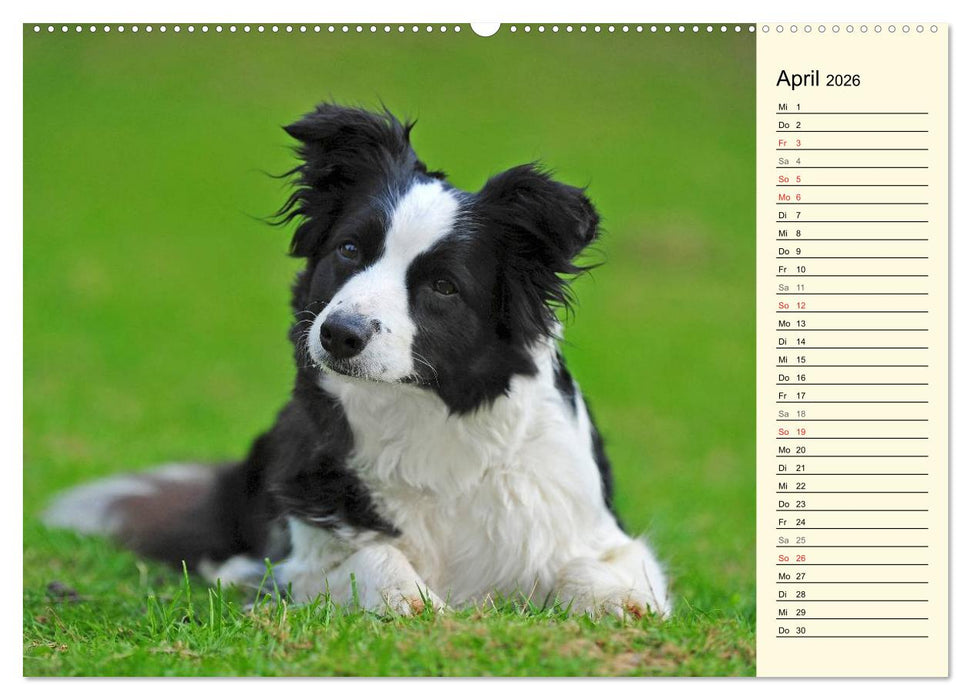Select the red So 26 entry
The height and width of the screenshot is (700, 971).
790,557
